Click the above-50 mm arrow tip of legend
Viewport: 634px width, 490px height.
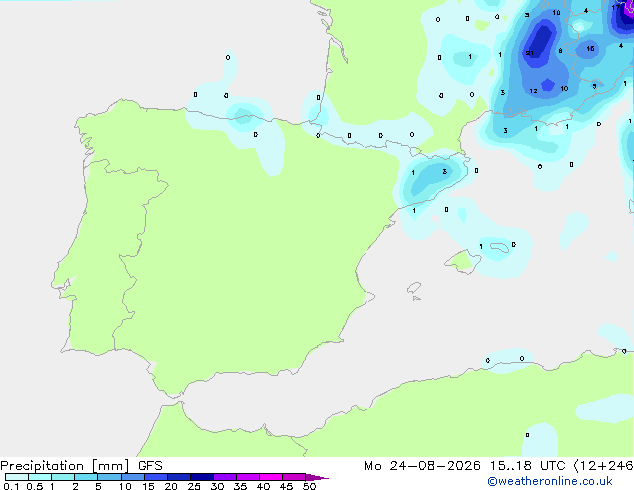coord(317,477)
